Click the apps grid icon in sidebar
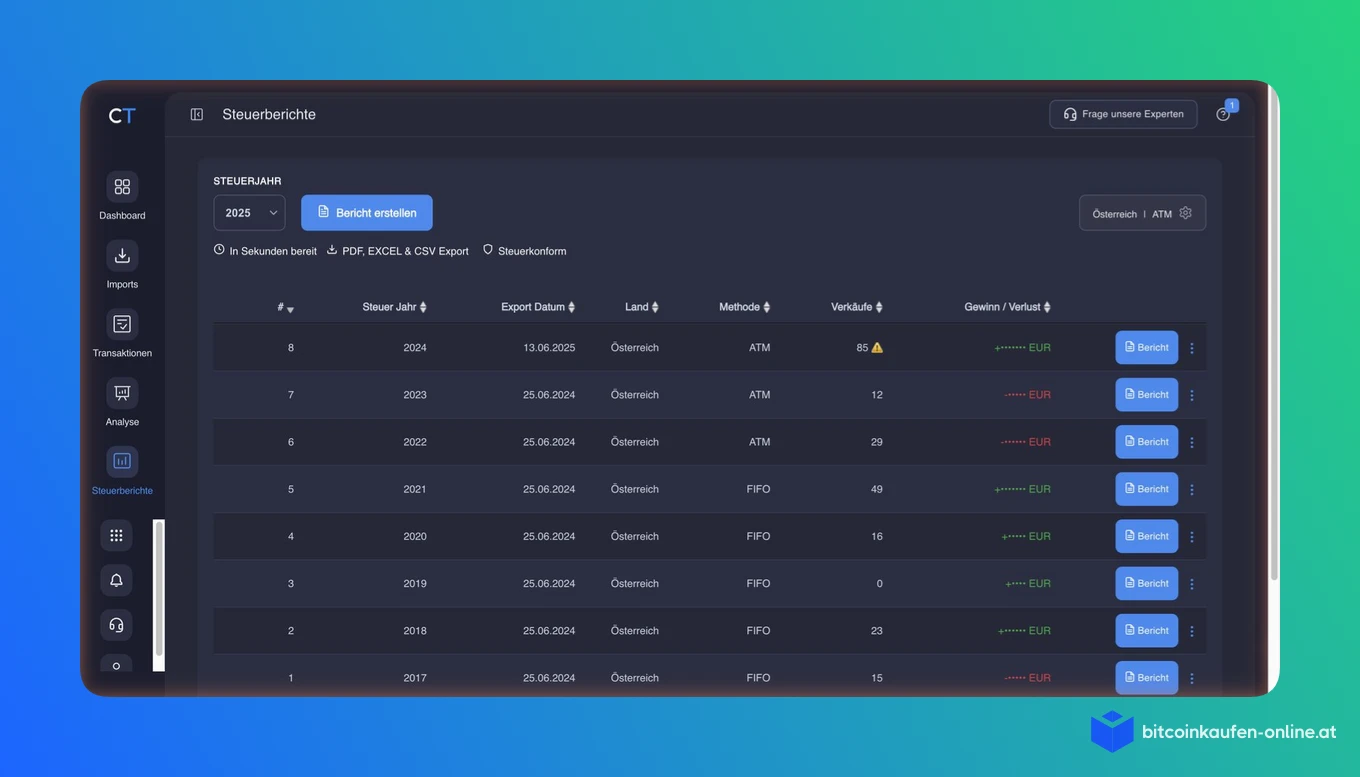 pyautogui.click(x=116, y=535)
